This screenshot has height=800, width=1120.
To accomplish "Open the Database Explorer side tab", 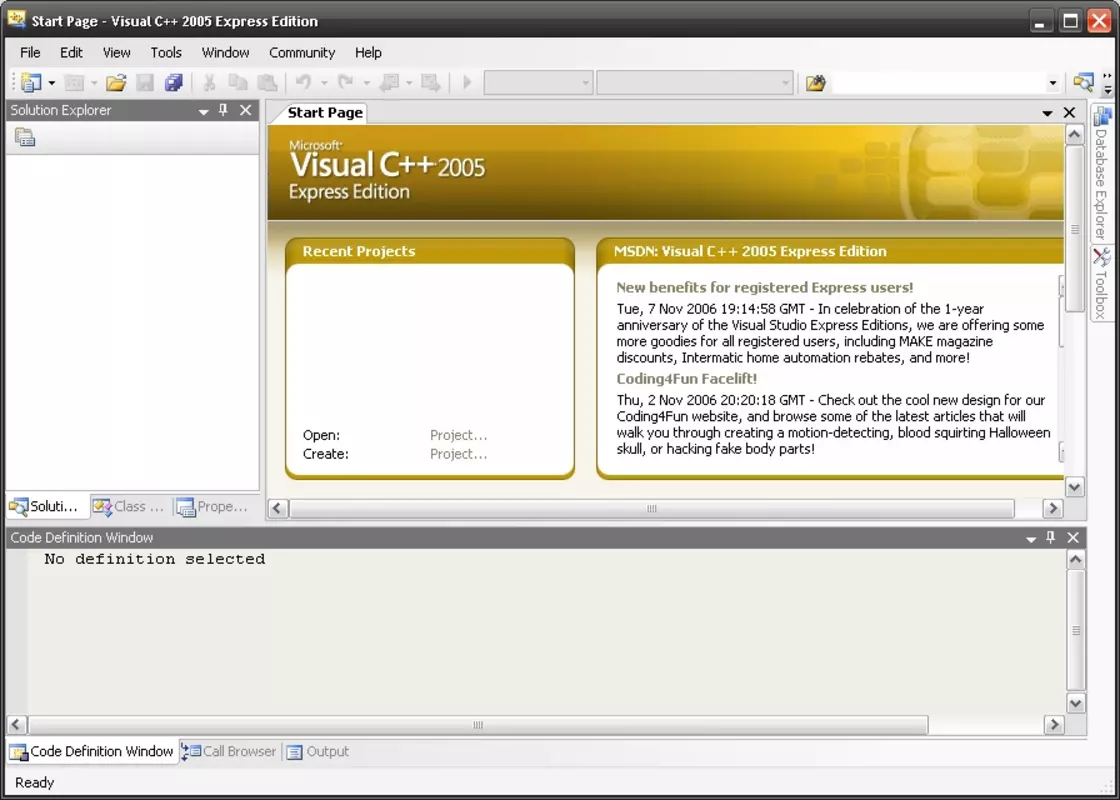I will pyautogui.click(x=1101, y=174).
